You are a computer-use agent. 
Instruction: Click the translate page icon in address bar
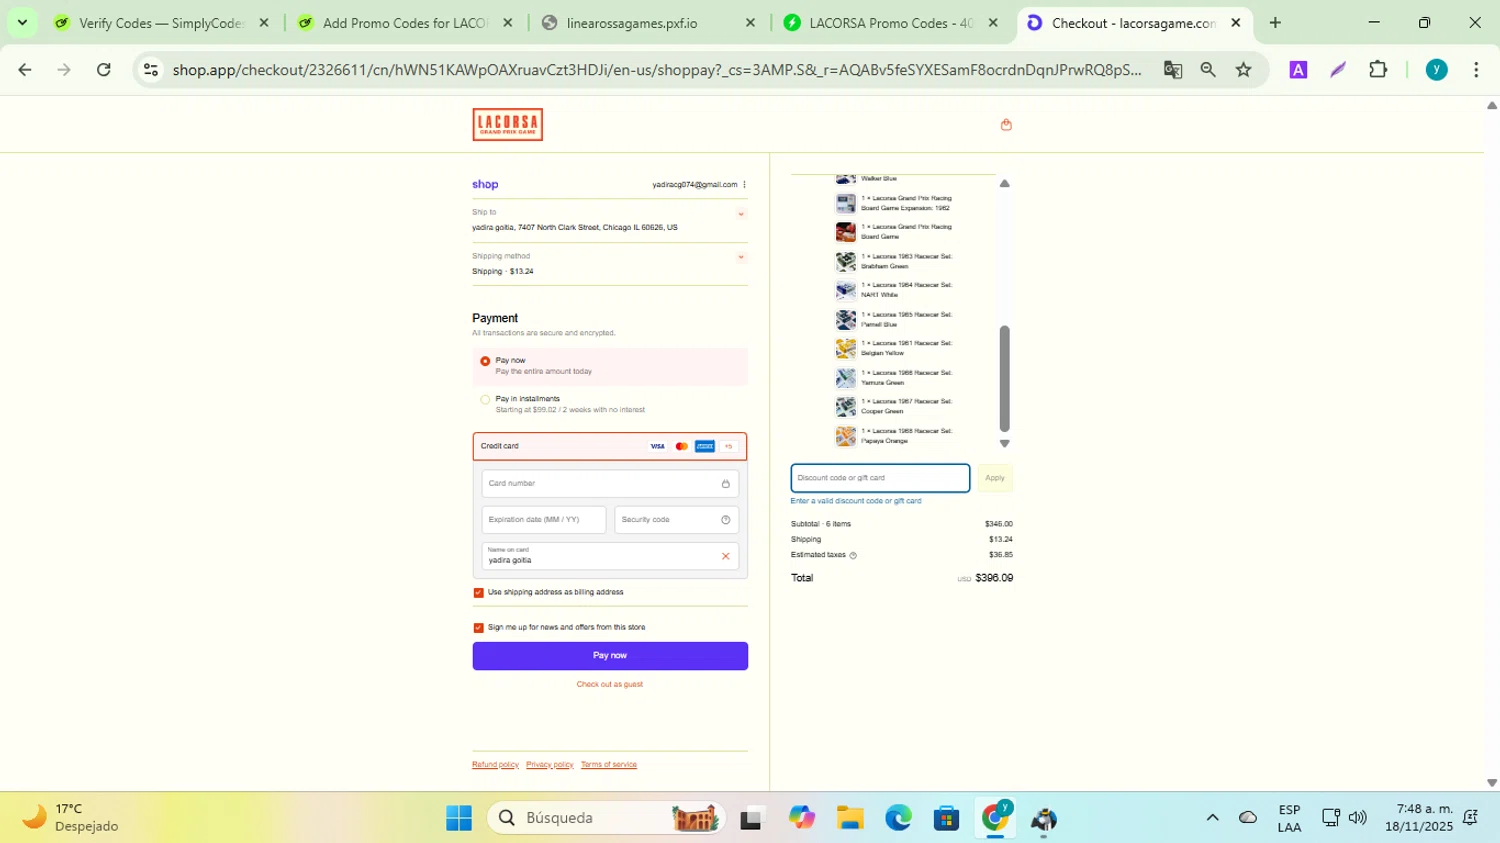(1173, 70)
